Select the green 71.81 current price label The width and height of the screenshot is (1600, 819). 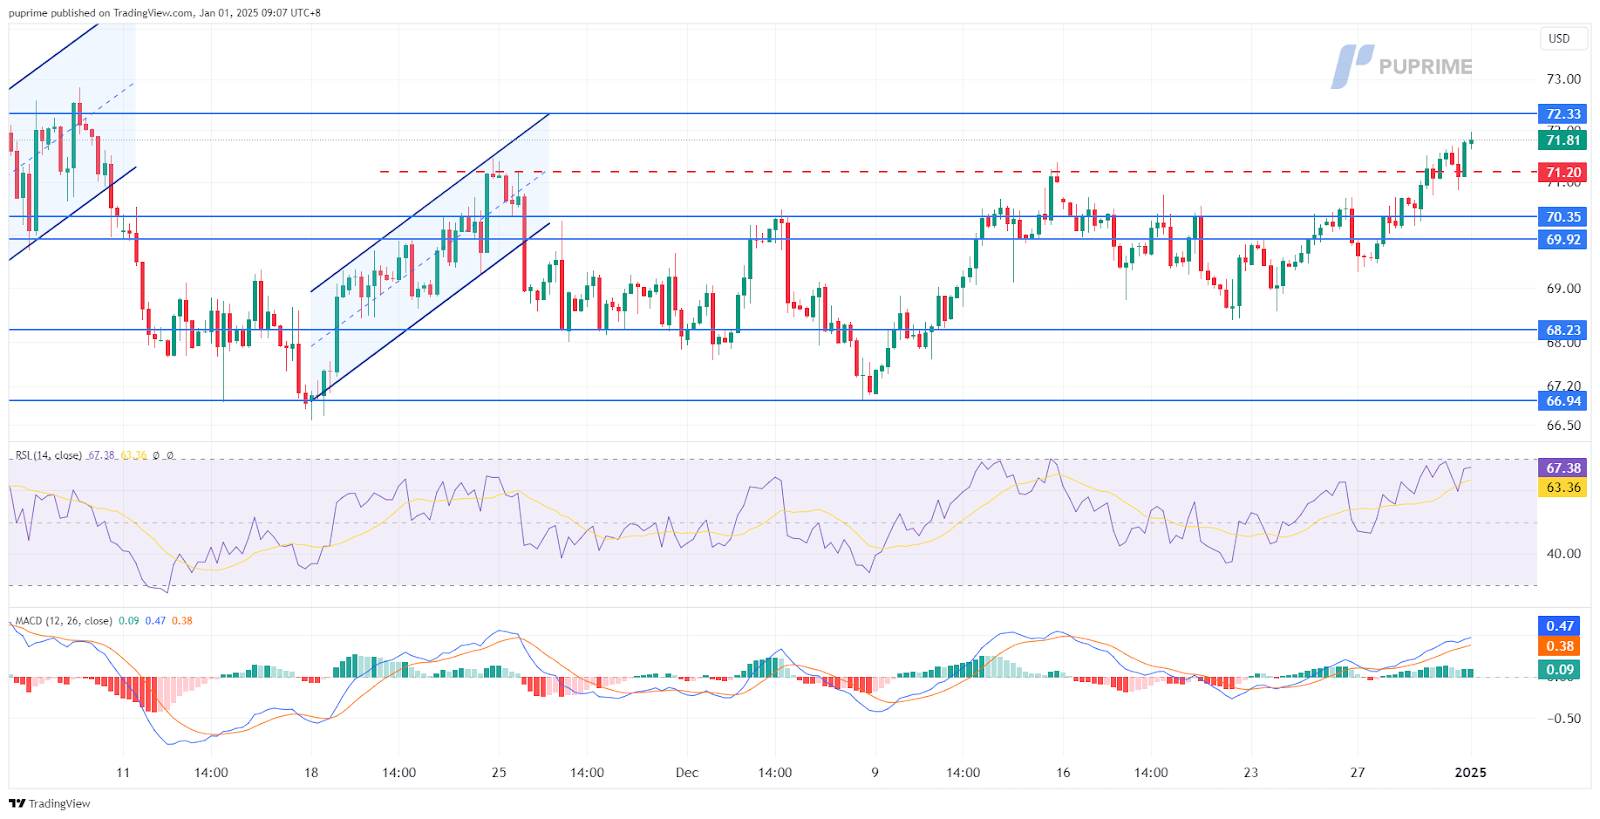(x=1562, y=140)
